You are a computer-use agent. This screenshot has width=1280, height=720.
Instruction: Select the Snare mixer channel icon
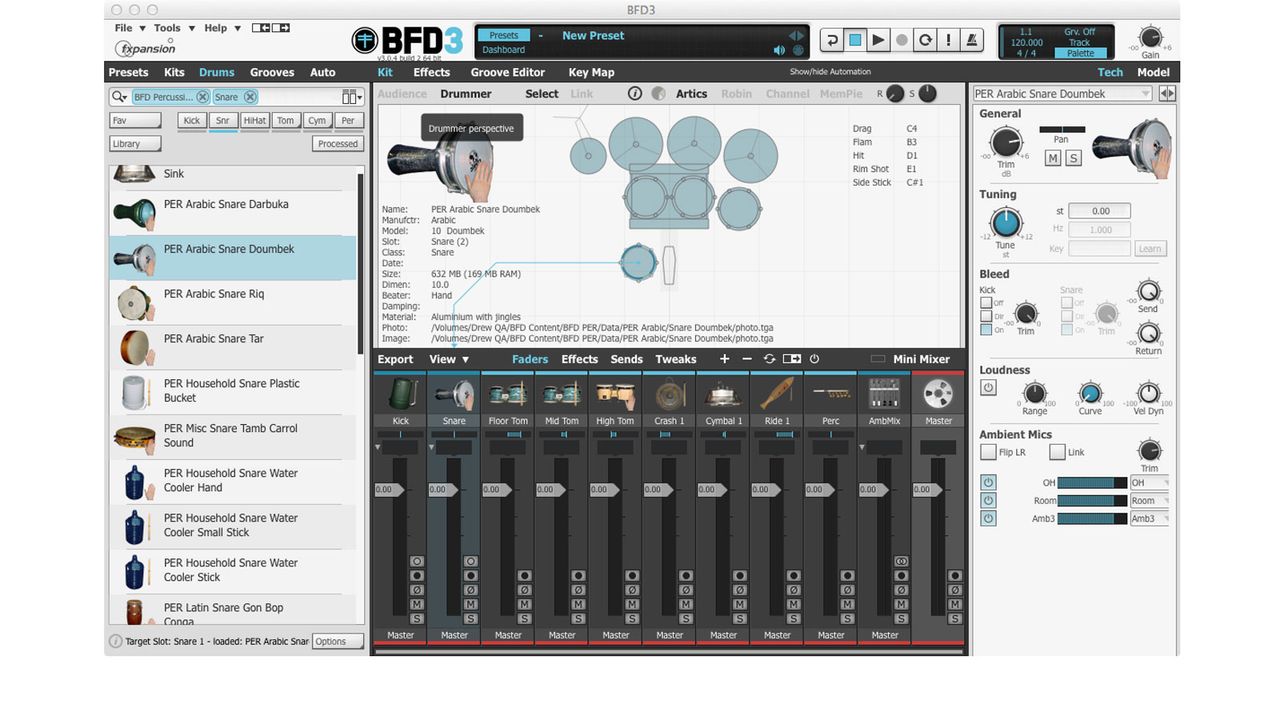click(x=454, y=394)
